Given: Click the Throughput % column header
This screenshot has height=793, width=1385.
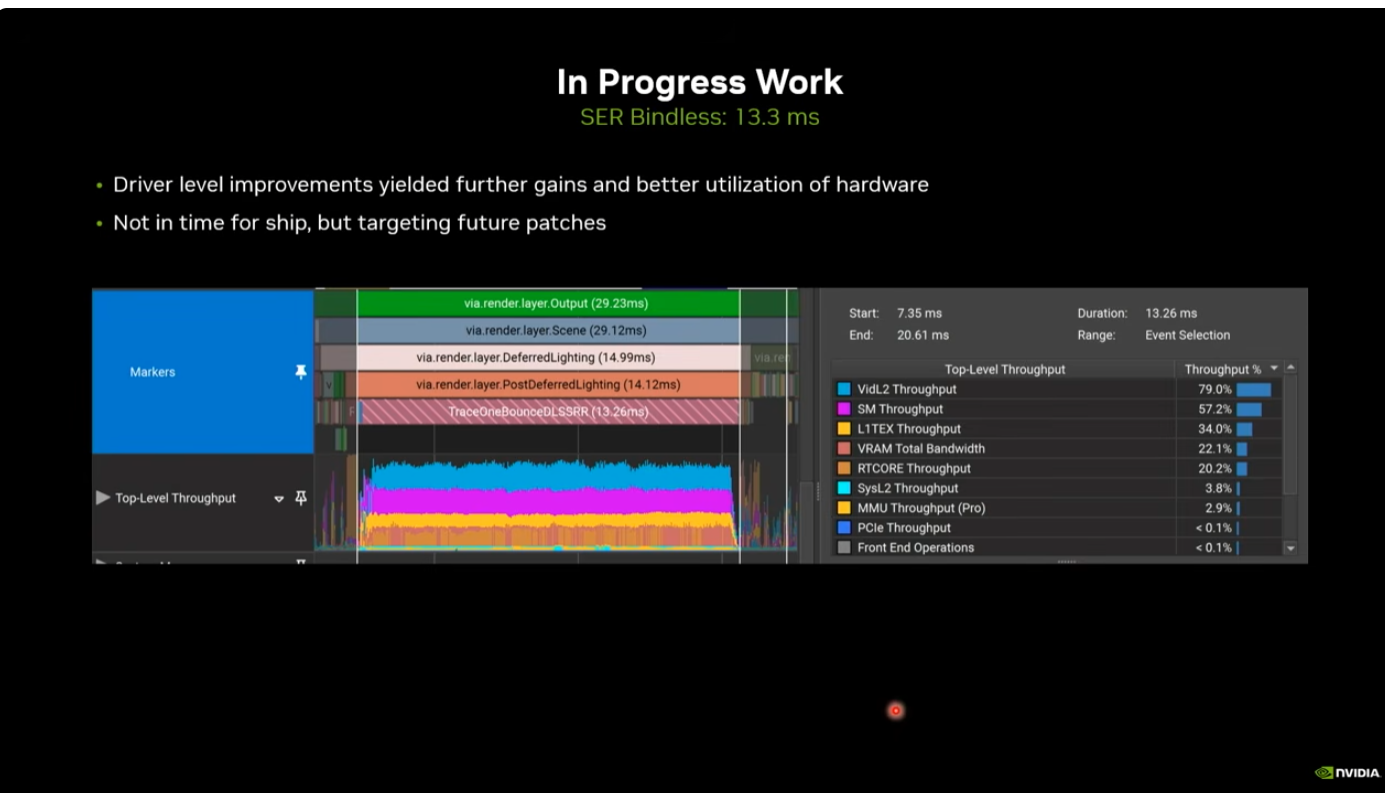Looking at the screenshot, I should click(x=1229, y=370).
